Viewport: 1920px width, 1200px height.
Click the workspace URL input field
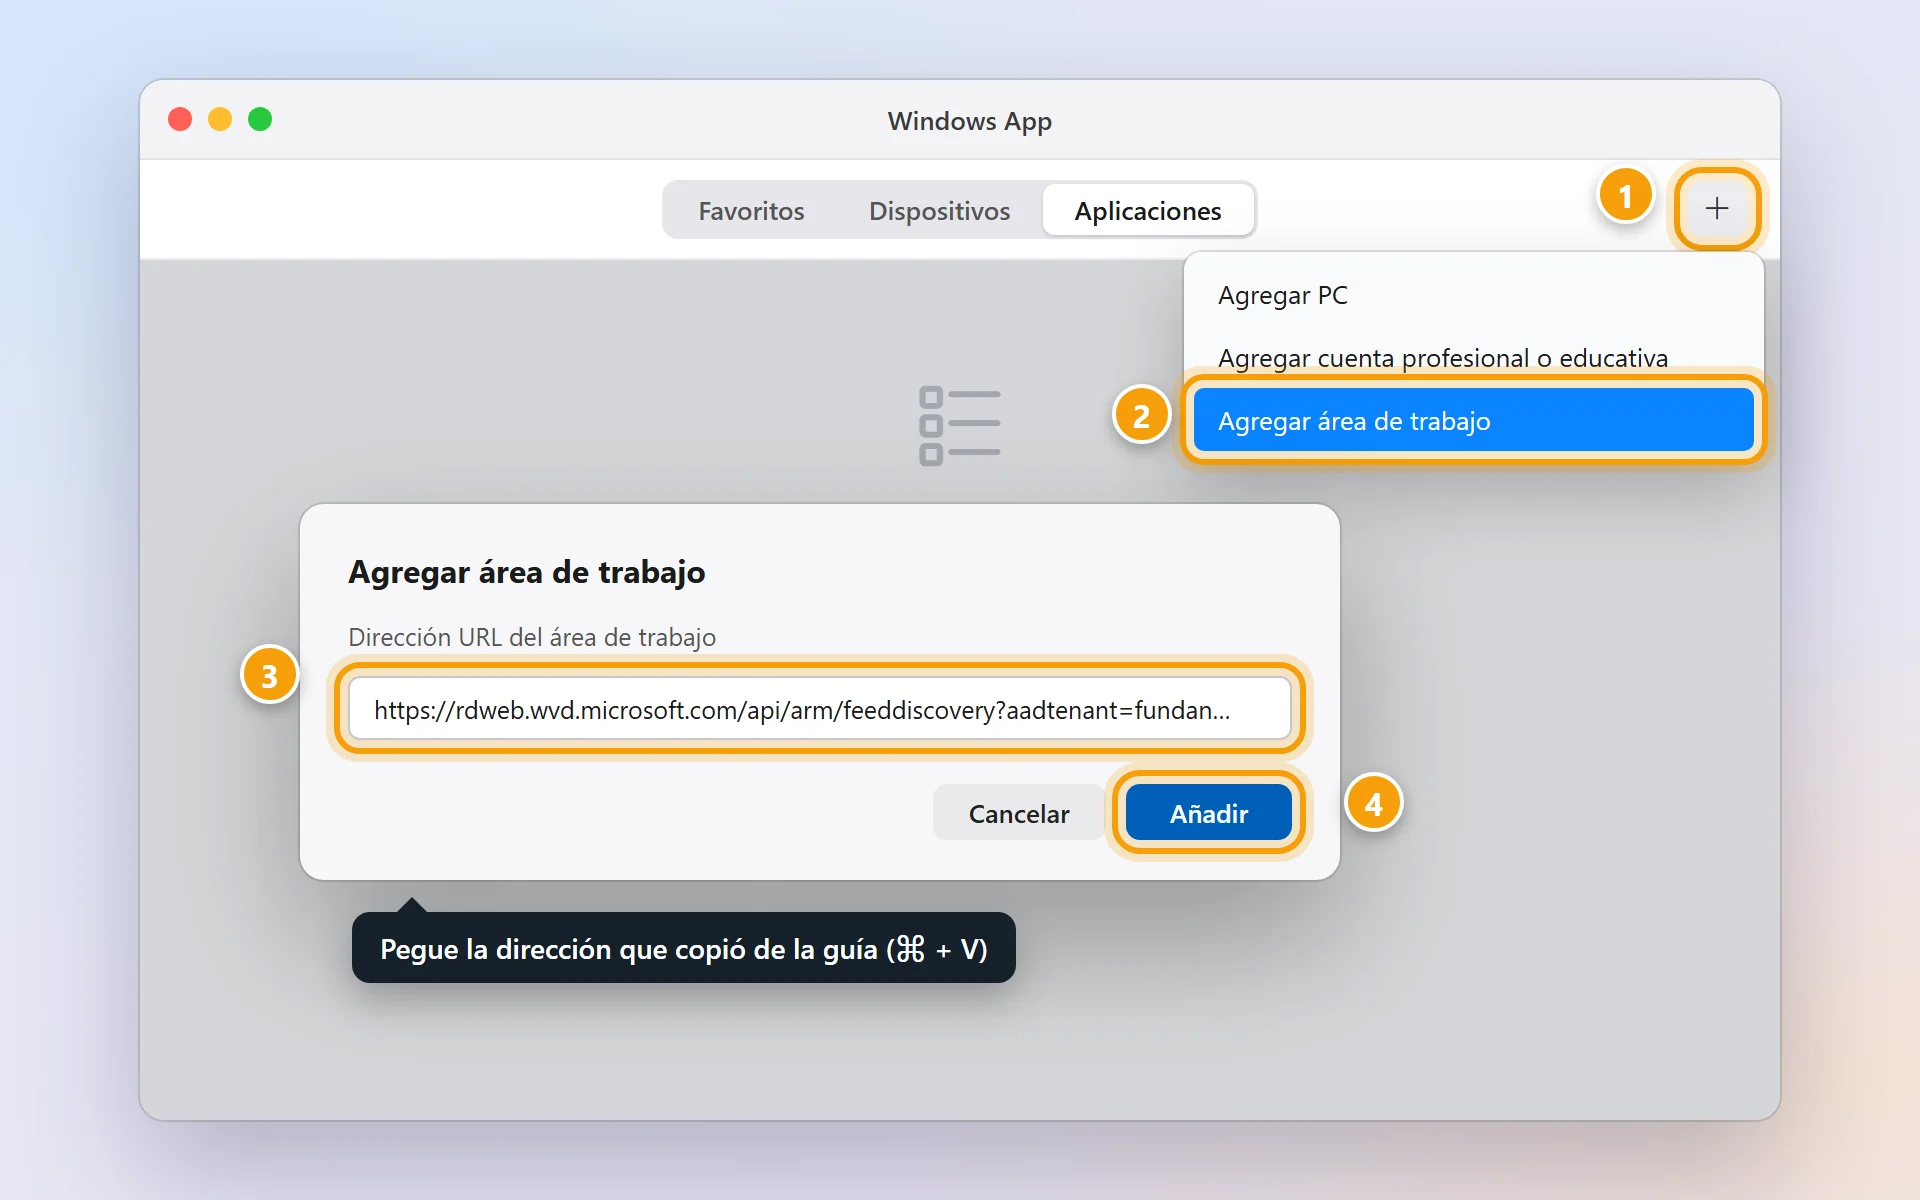(x=819, y=710)
